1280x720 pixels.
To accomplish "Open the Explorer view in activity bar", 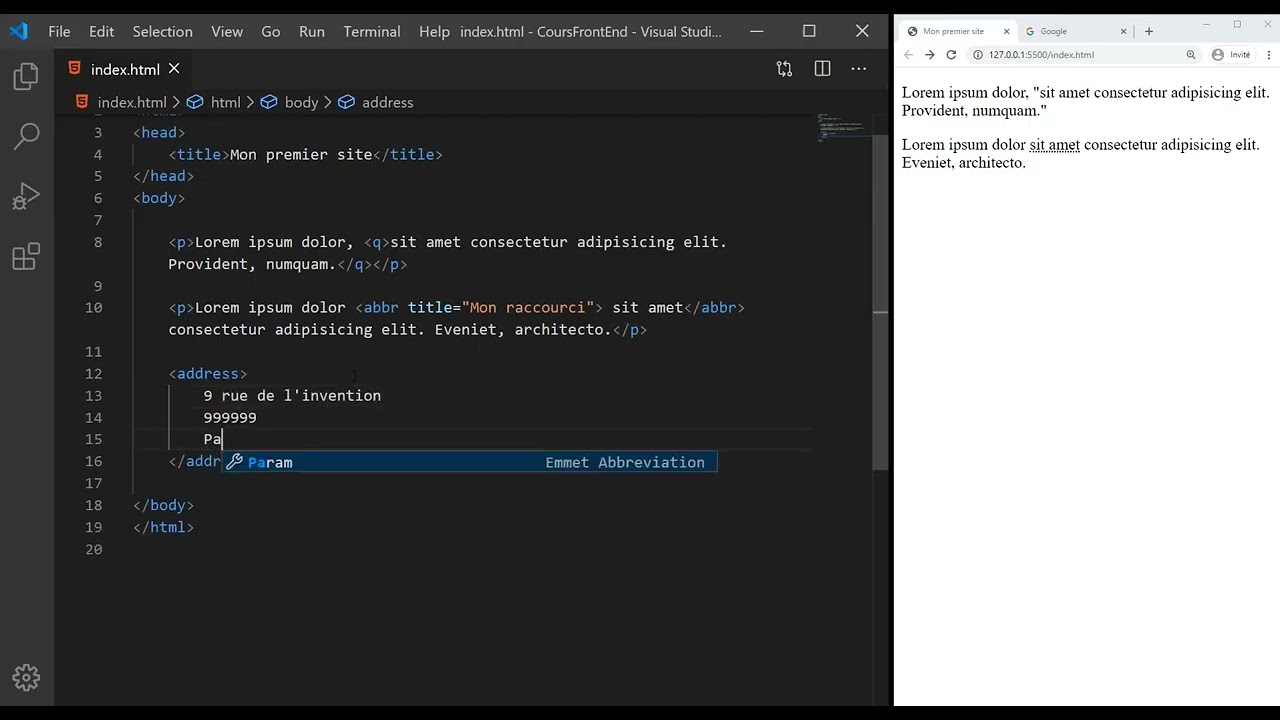I will click(27, 77).
